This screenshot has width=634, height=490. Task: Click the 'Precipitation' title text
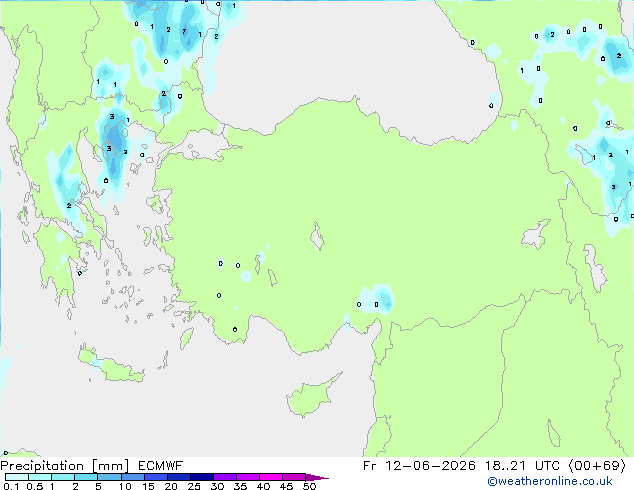click(42, 466)
